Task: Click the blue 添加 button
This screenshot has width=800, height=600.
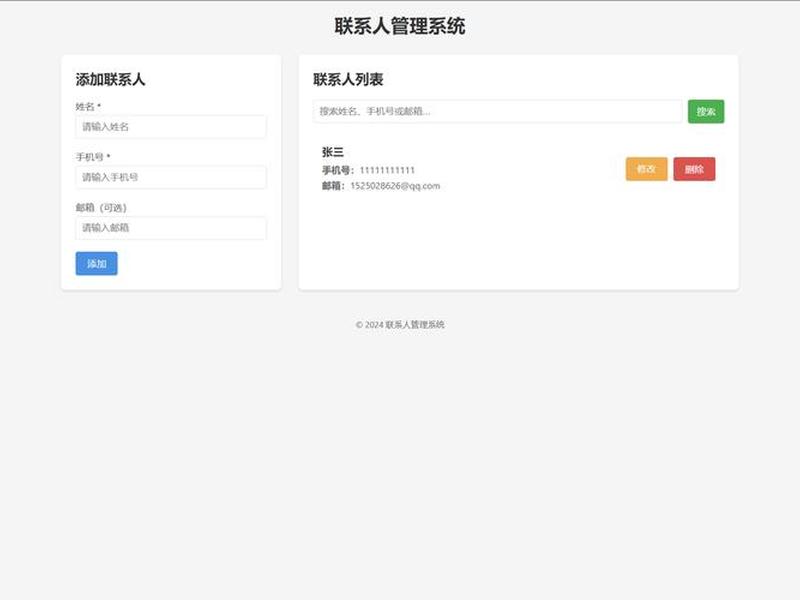Action: [96, 263]
